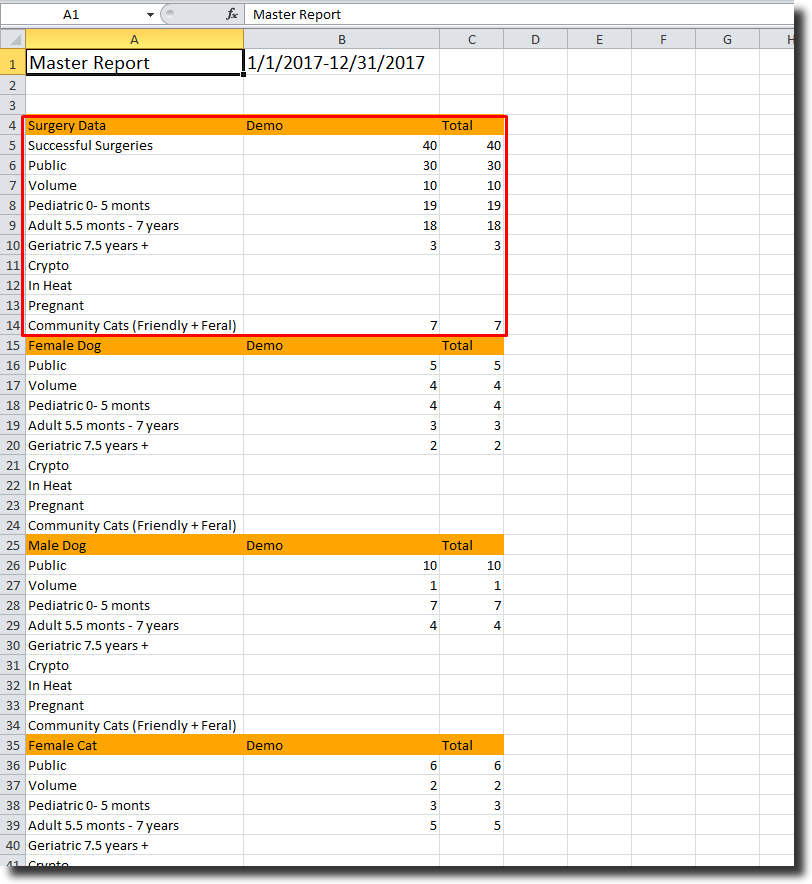This screenshot has width=812, height=884.
Task: Select column C header
Action: (471, 40)
